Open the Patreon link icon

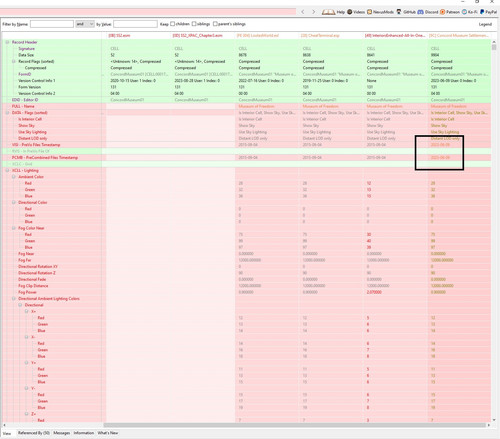(x=442, y=12)
